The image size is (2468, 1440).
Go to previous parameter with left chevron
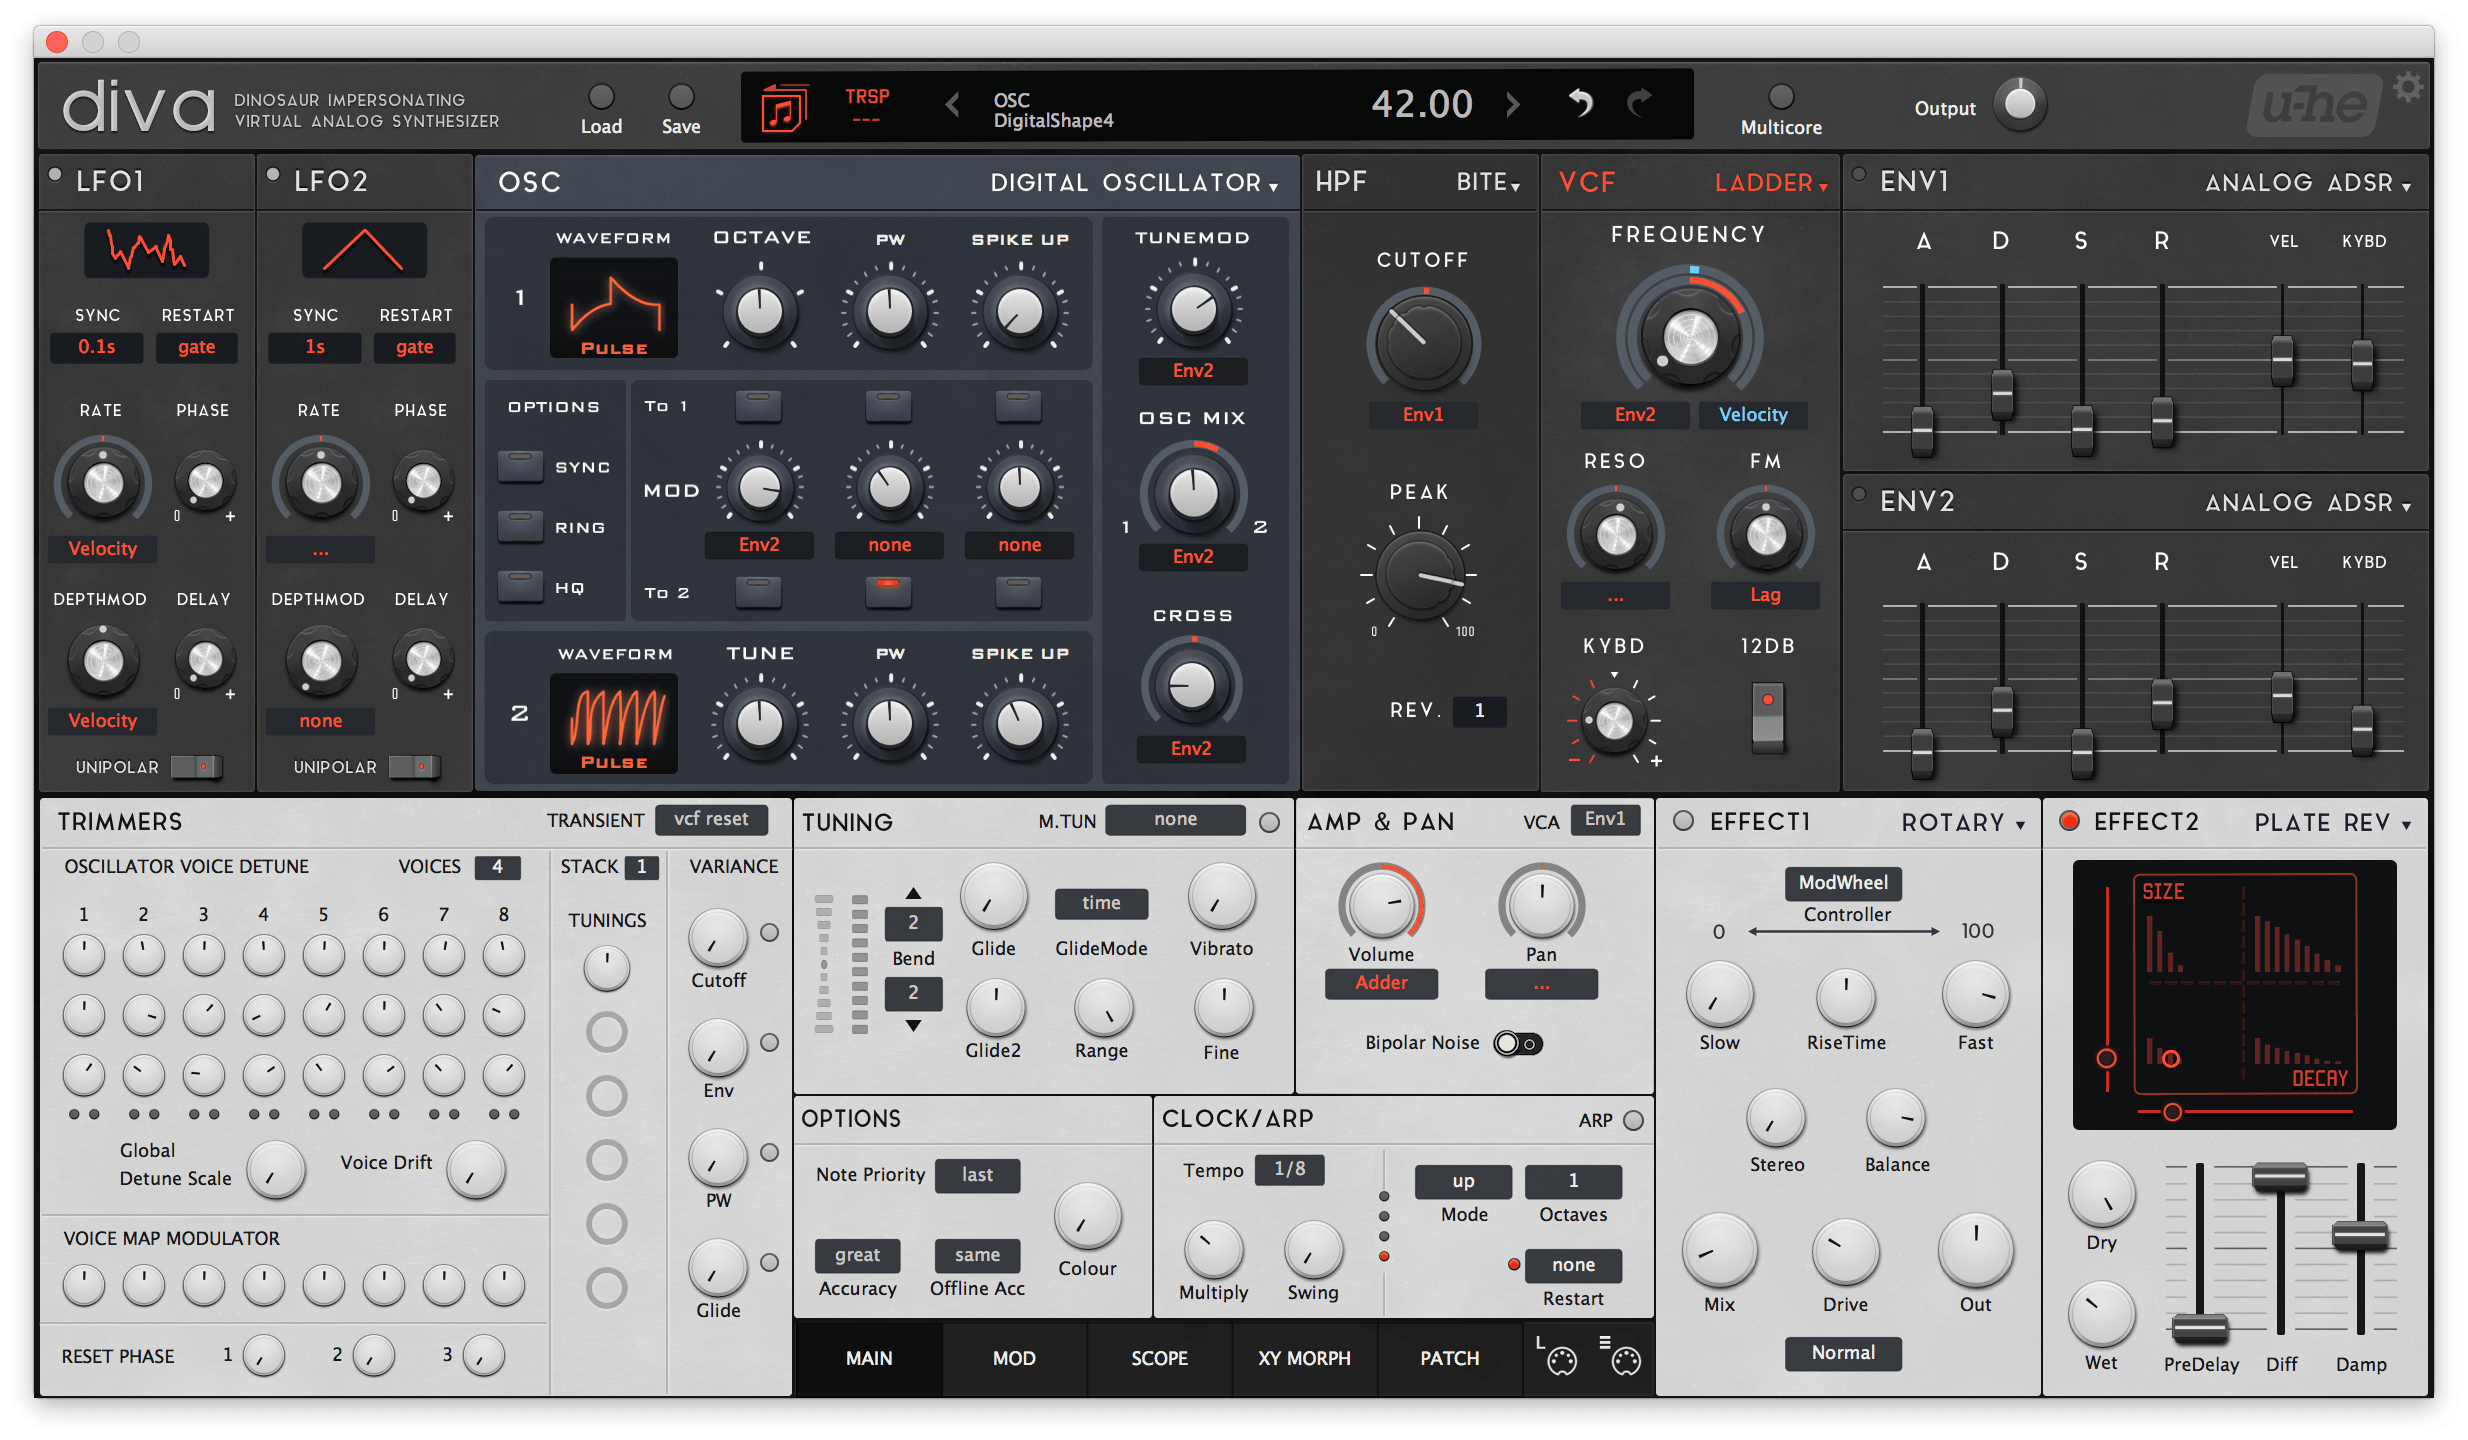(x=953, y=104)
